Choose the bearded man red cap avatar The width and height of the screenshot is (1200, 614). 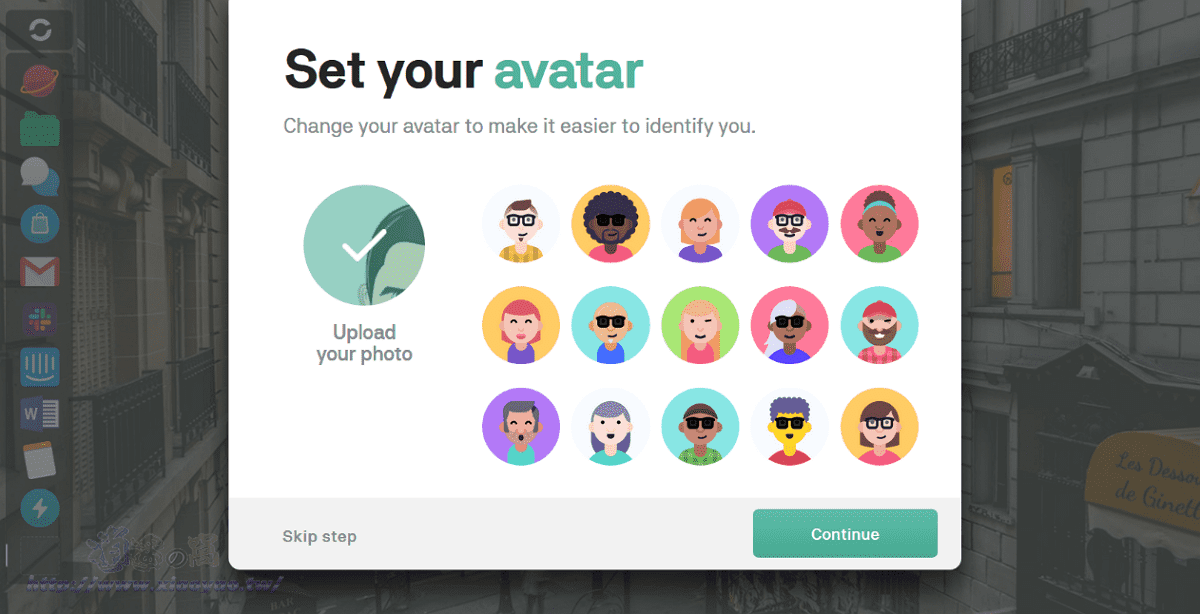(880, 325)
